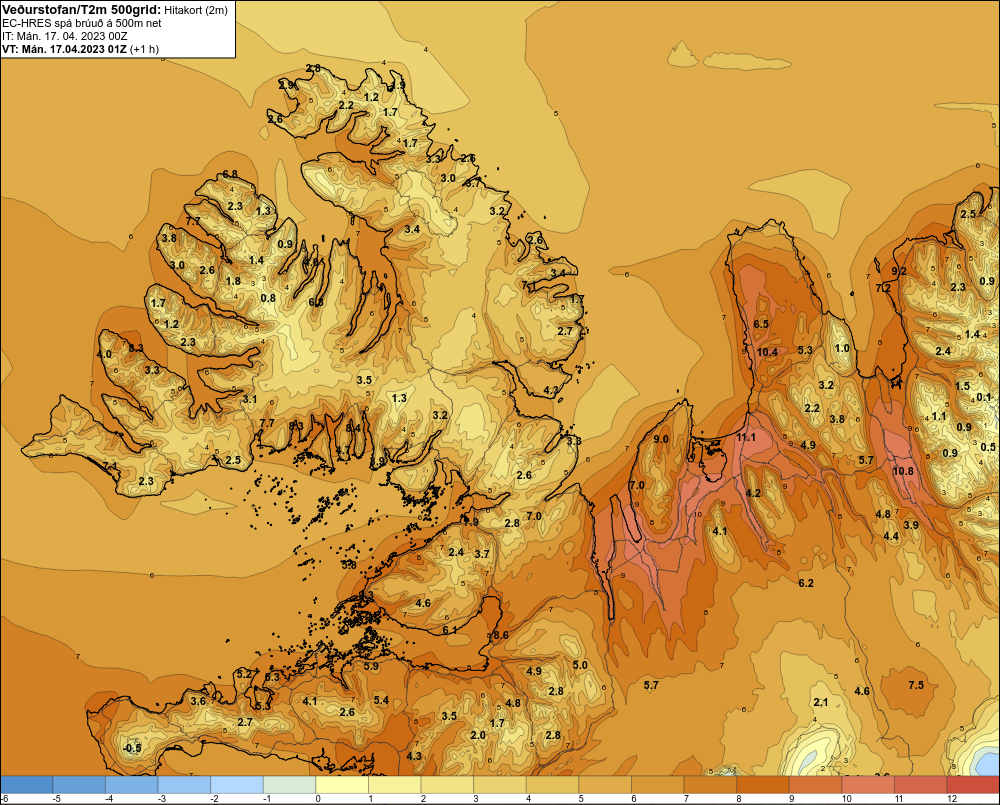1000x805 pixels.
Task: Select legend swatch between -4 and -3
Action: (131, 784)
